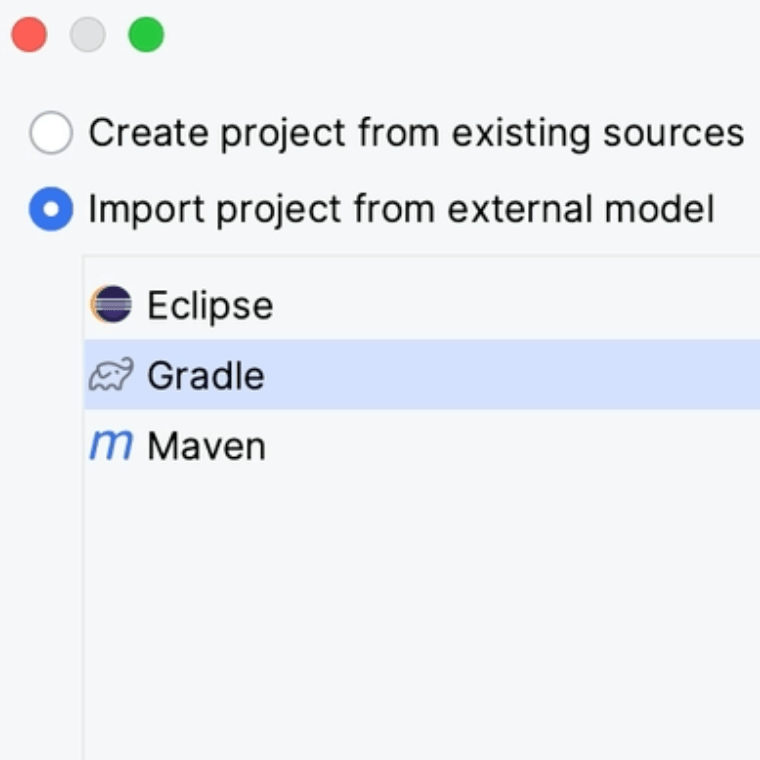The width and height of the screenshot is (760, 760).
Task: Maximize the window with the green button
Action: point(146,35)
